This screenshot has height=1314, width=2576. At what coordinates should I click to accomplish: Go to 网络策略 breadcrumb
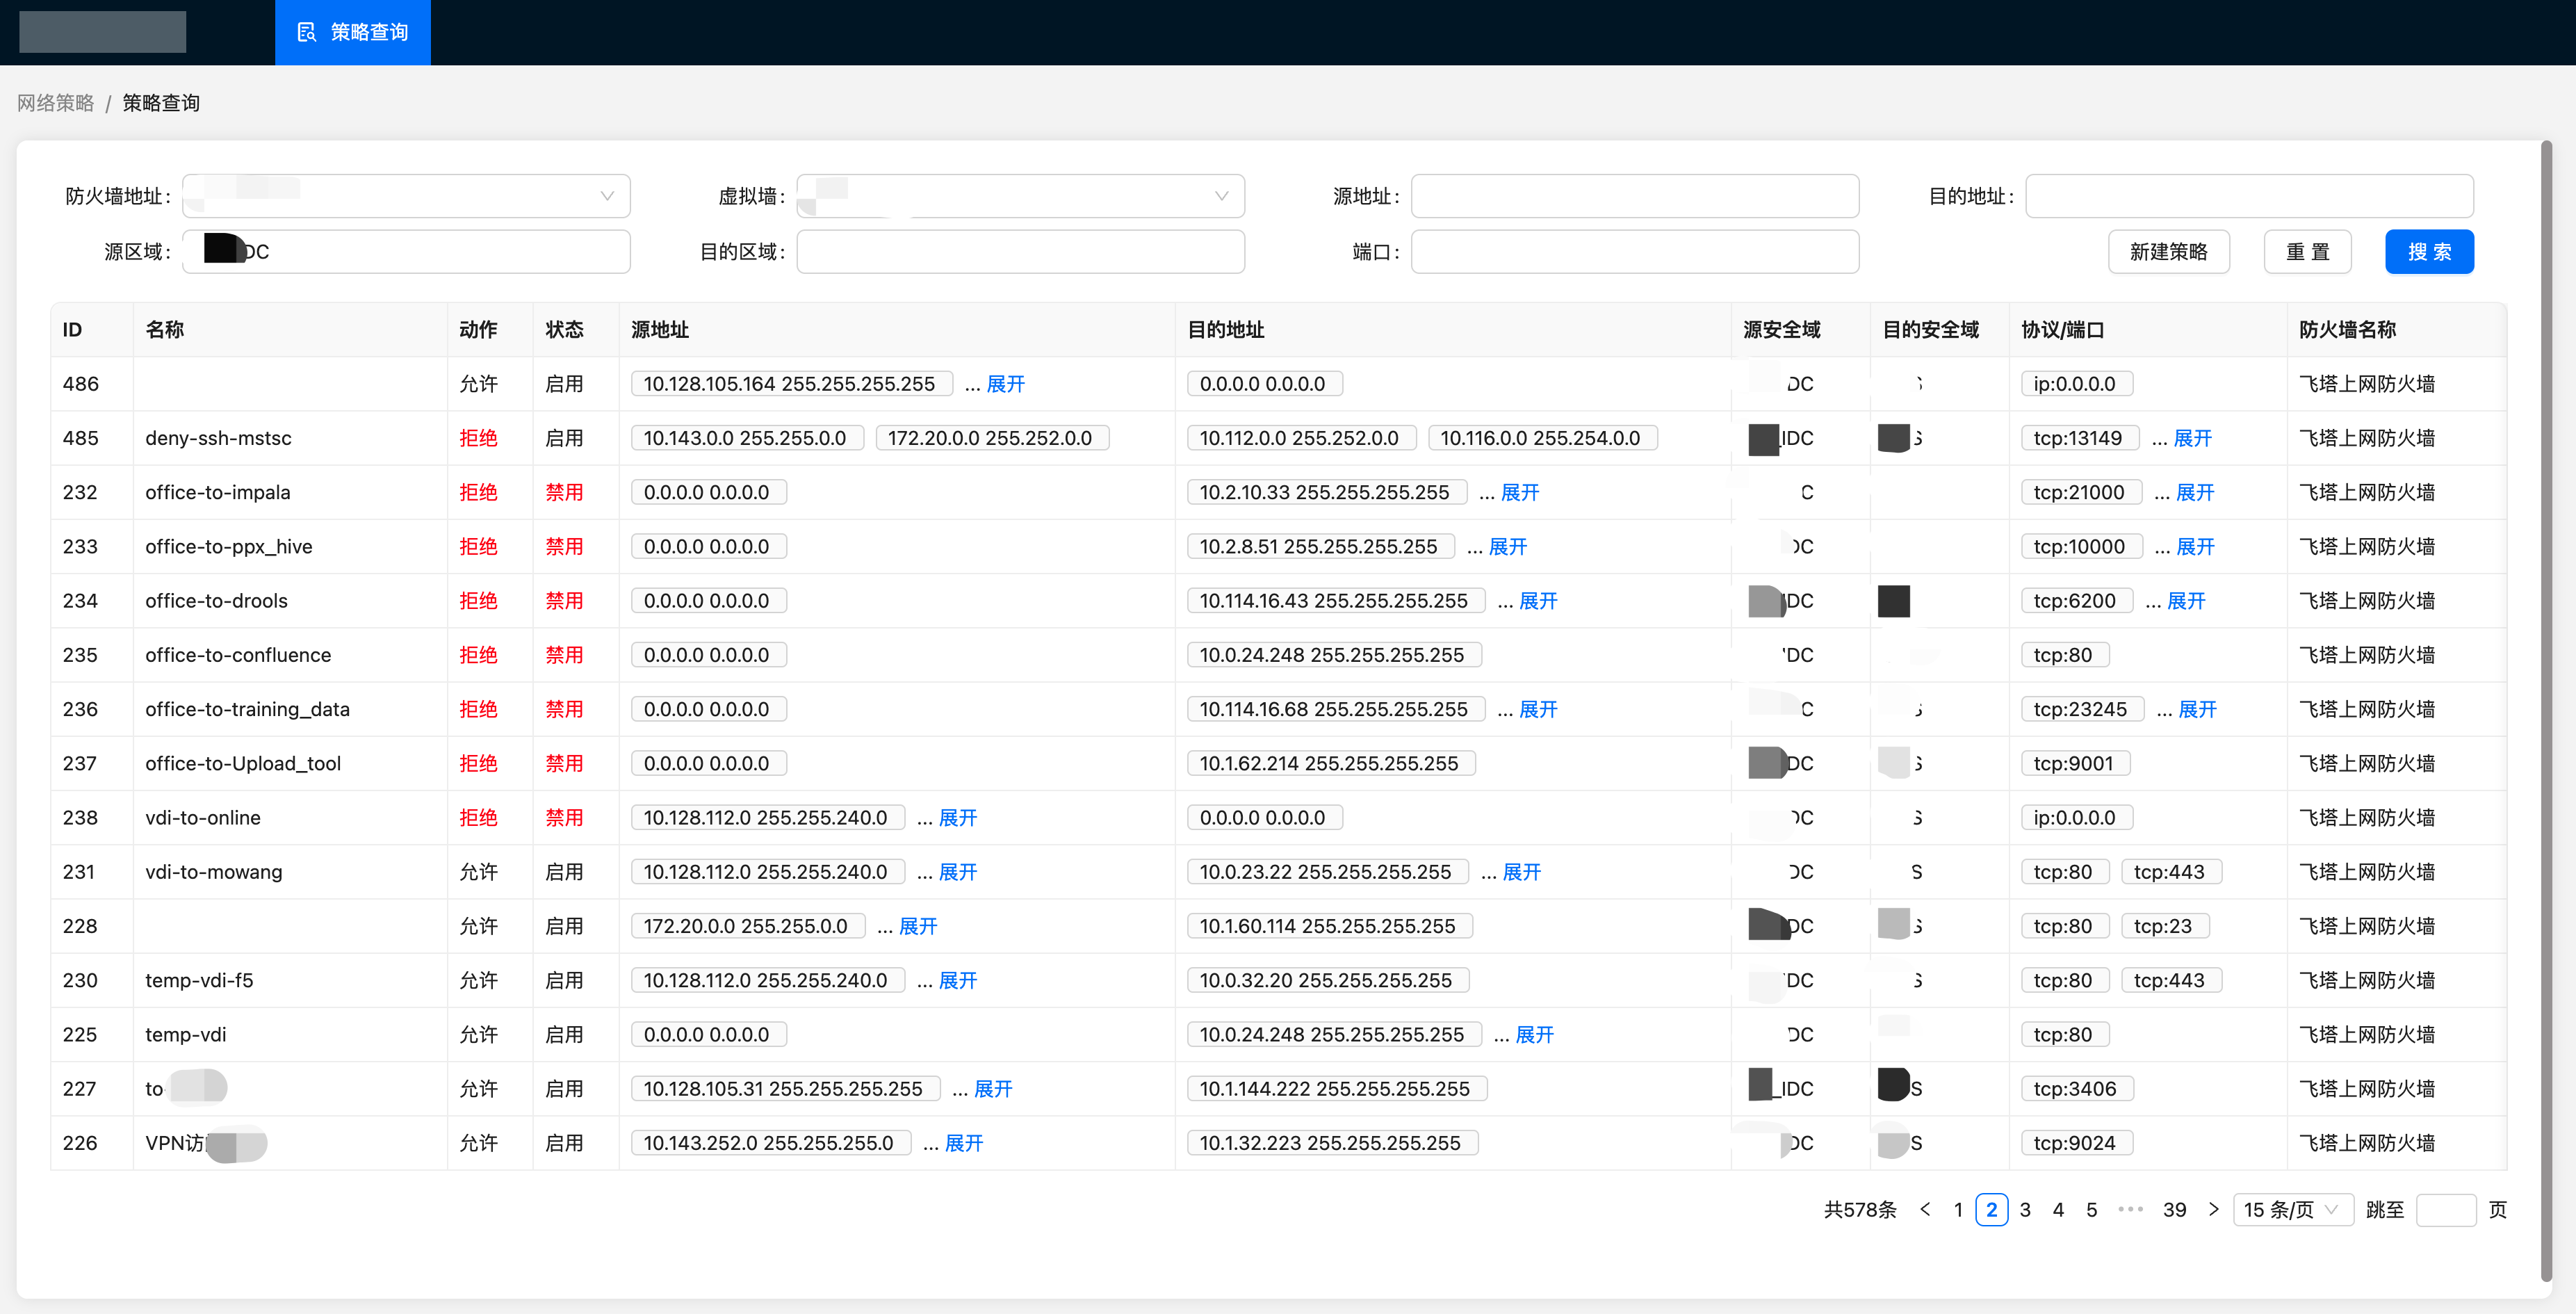[55, 103]
